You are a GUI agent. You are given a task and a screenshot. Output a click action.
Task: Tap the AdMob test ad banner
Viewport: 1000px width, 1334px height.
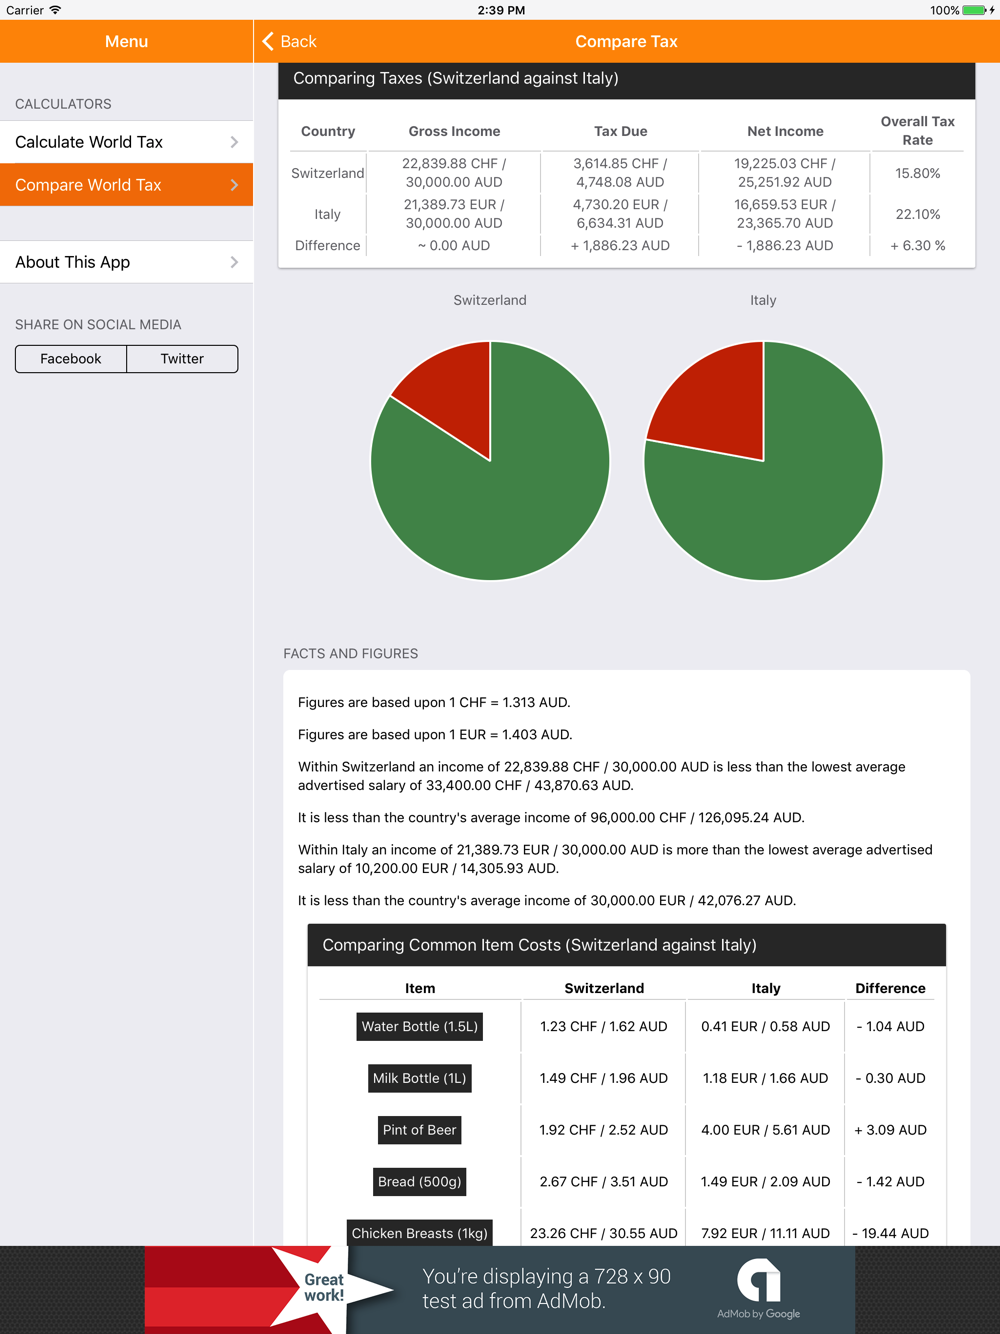click(500, 1290)
